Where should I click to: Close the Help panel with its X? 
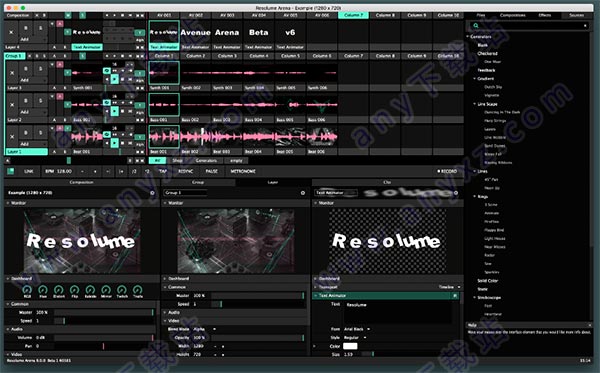(x=590, y=325)
